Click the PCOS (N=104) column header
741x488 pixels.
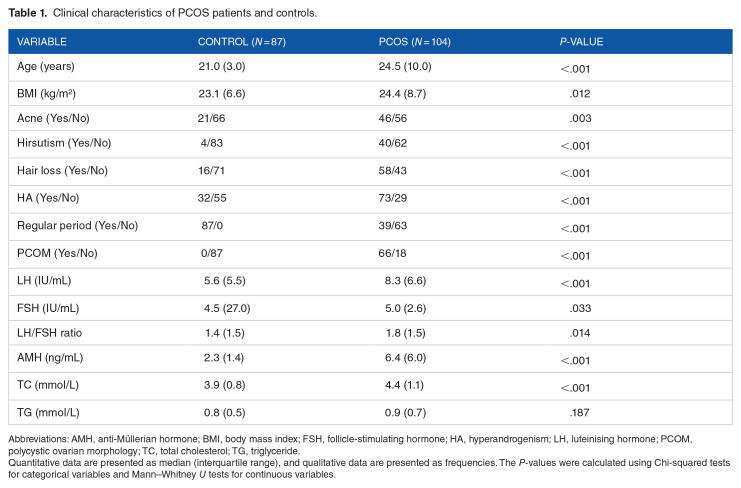[x=411, y=42]
